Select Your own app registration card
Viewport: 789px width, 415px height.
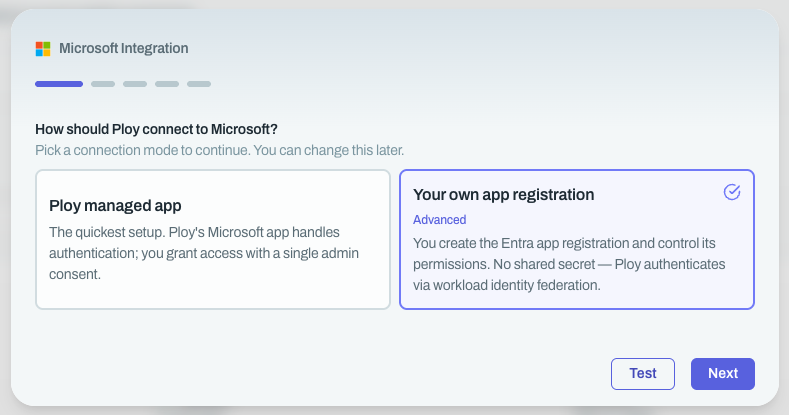click(577, 239)
